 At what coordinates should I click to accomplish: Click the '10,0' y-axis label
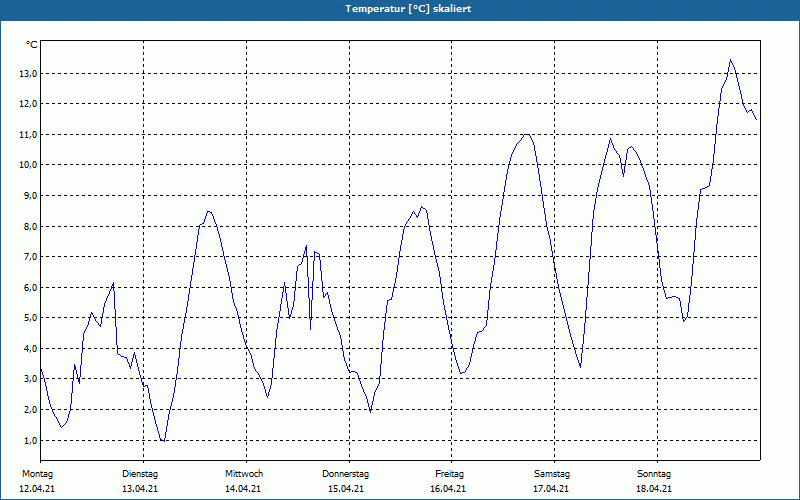tap(28, 165)
